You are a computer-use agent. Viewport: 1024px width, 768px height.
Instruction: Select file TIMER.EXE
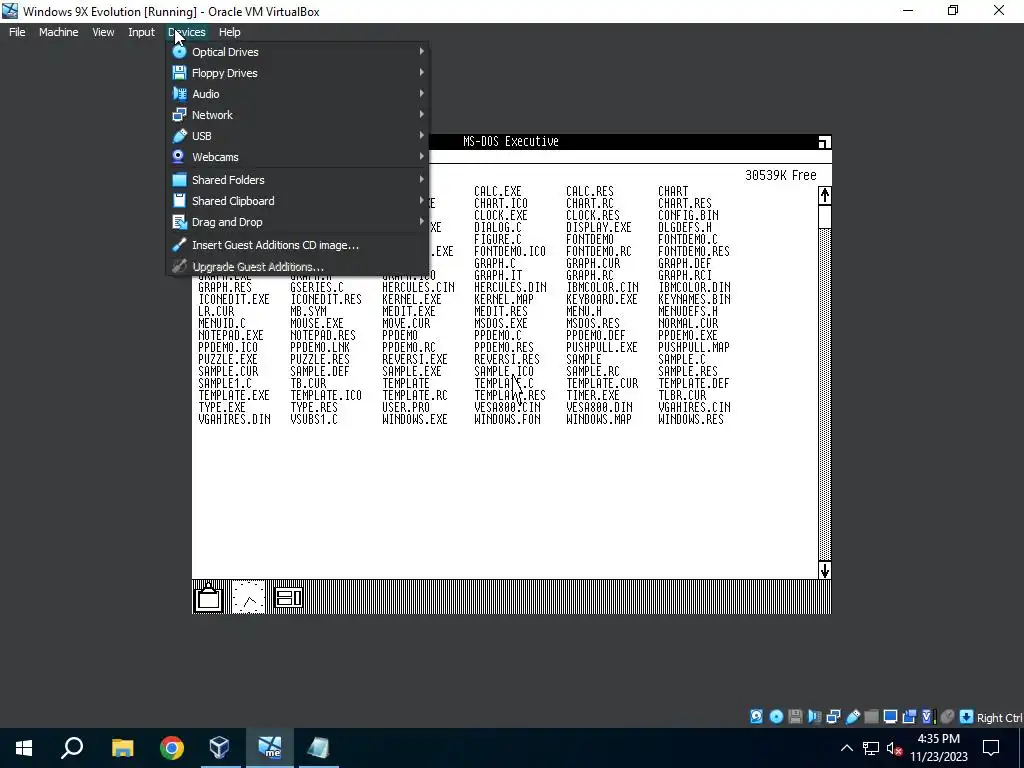click(592, 395)
